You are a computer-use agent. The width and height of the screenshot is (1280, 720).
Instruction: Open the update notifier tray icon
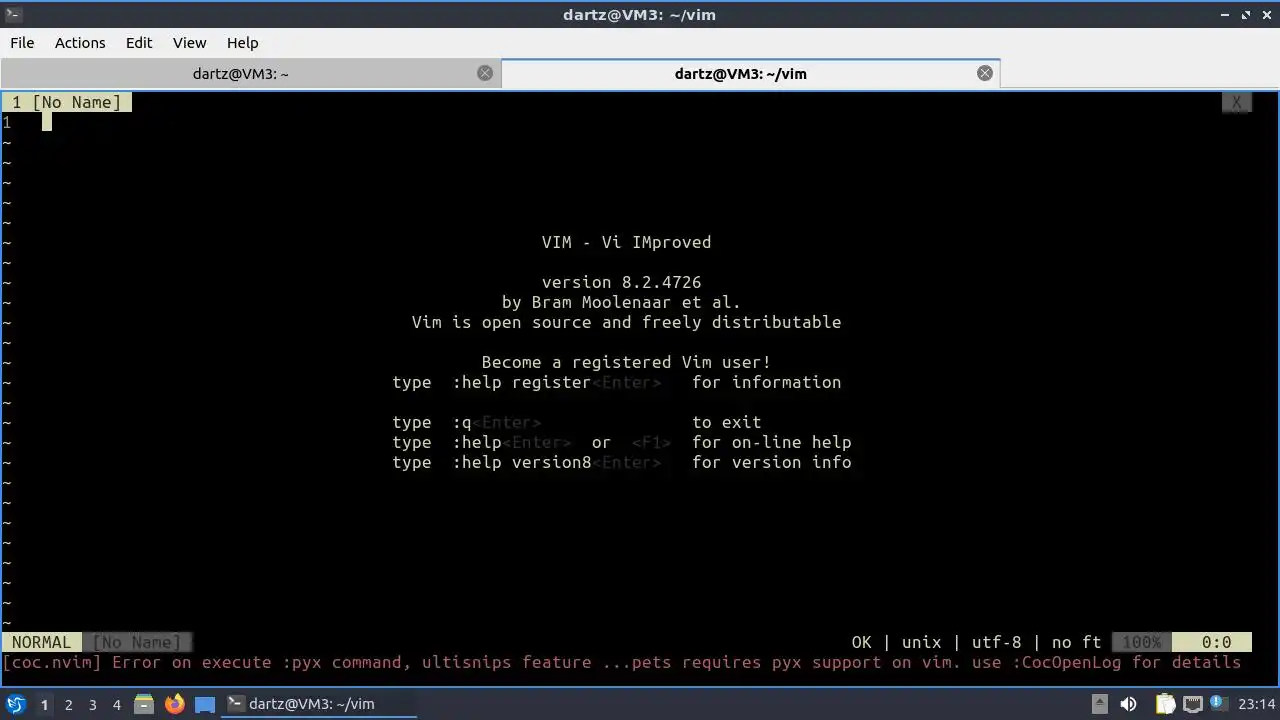pos(1219,704)
